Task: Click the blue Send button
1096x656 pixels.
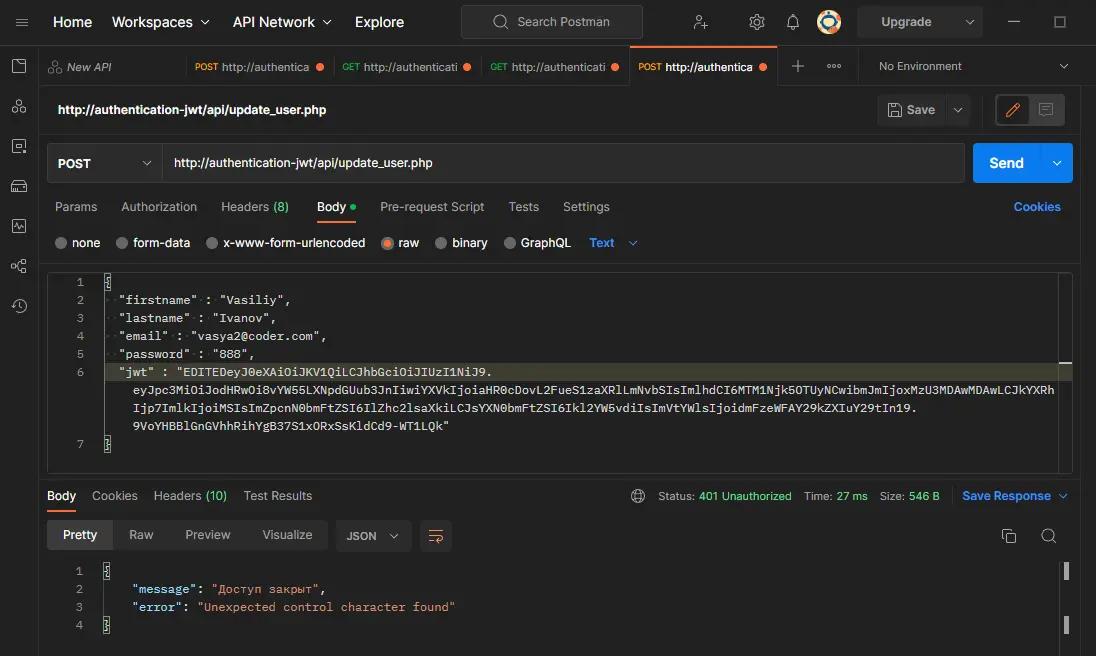Action: click(x=1006, y=163)
